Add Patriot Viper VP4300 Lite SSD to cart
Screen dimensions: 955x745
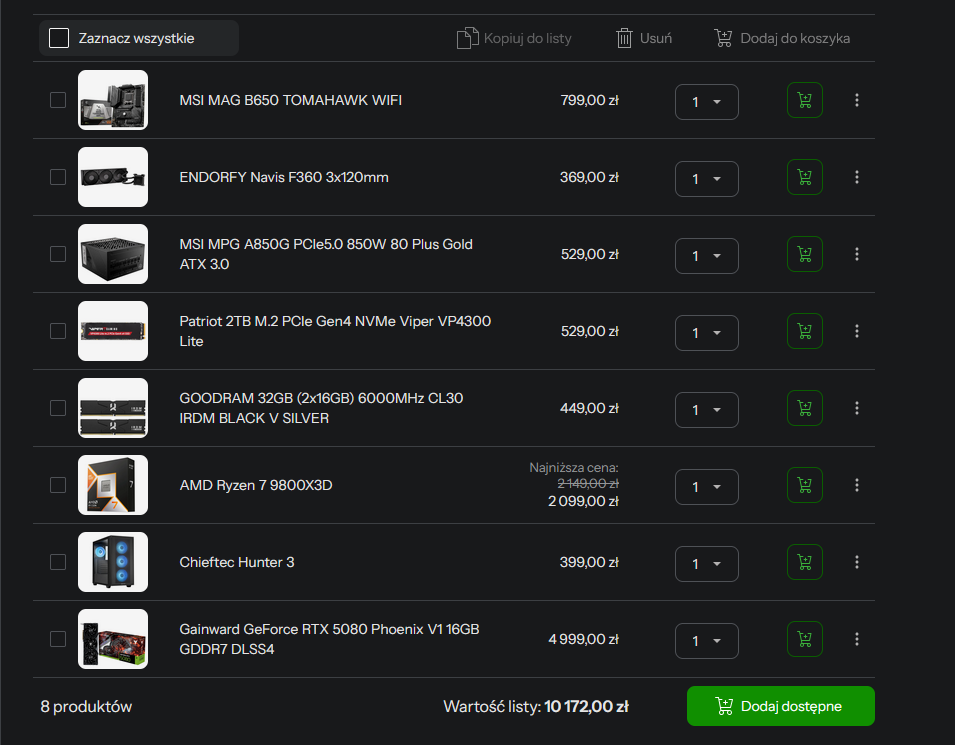click(805, 331)
